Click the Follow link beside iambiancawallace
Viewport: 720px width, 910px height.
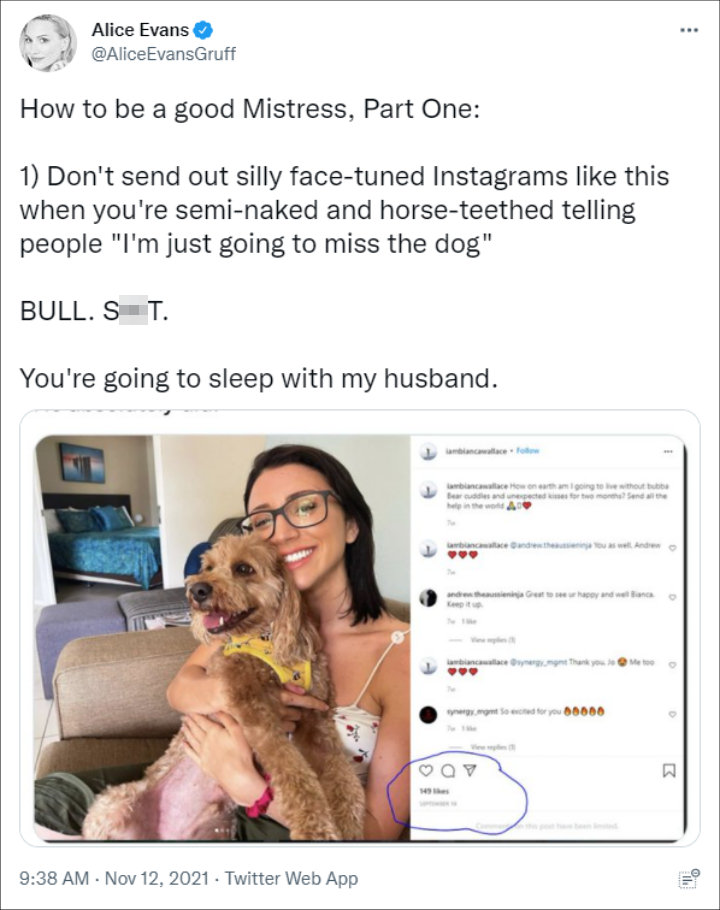(527, 450)
